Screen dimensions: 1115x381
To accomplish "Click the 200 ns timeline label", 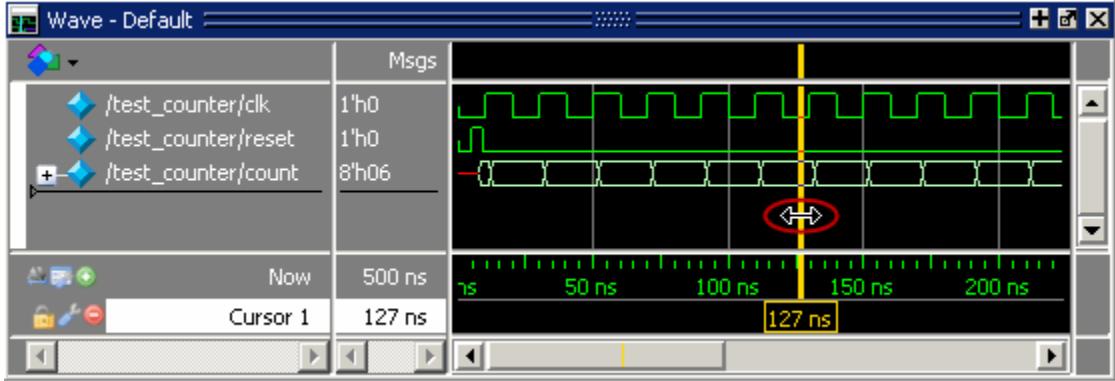I will 996,288.
